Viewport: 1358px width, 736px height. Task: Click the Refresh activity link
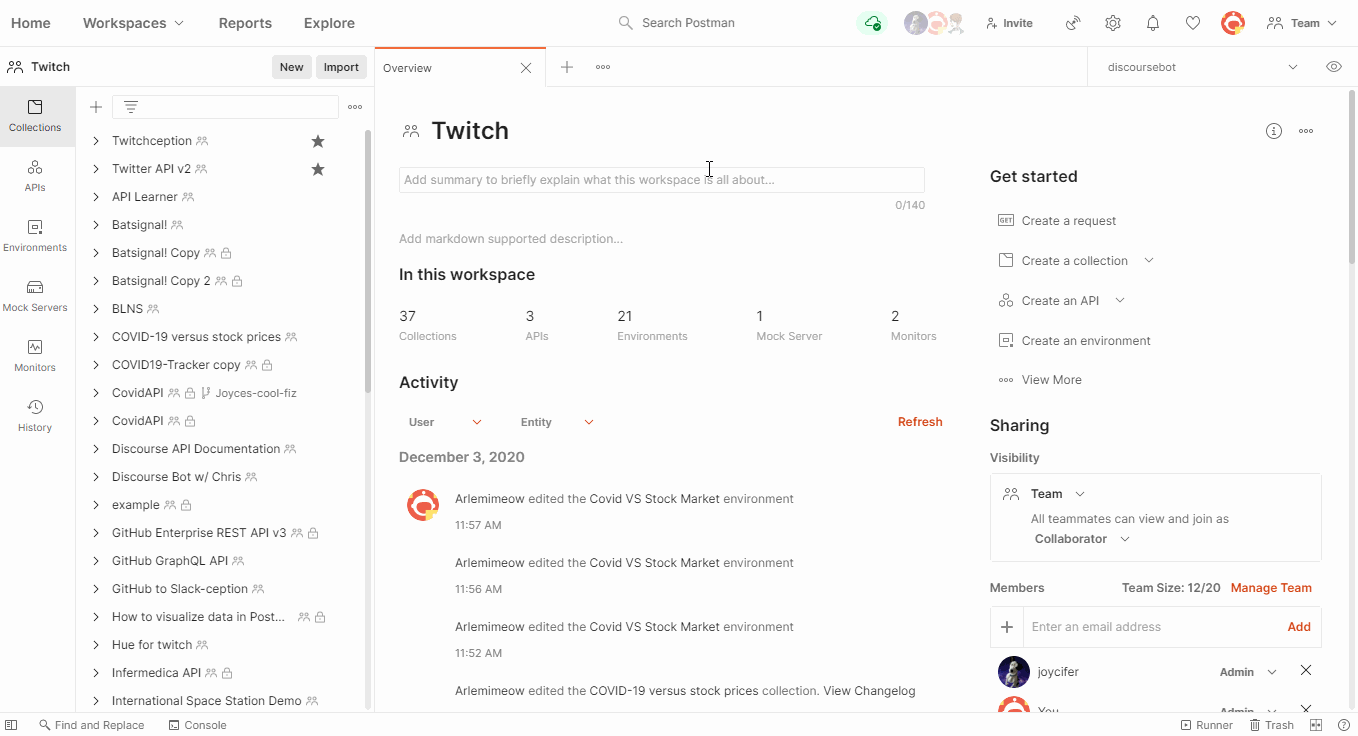click(920, 422)
